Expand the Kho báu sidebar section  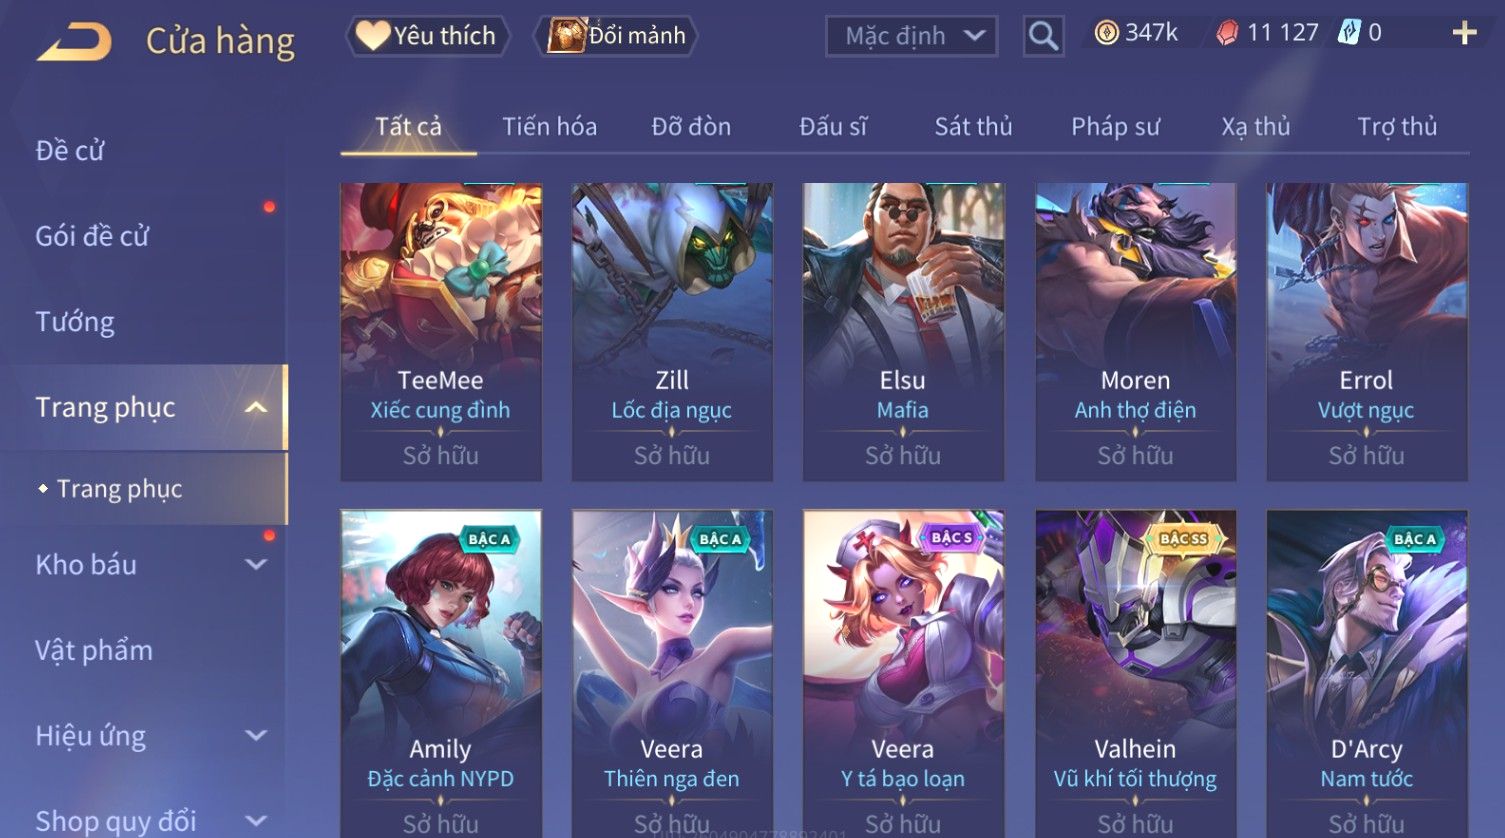(256, 564)
